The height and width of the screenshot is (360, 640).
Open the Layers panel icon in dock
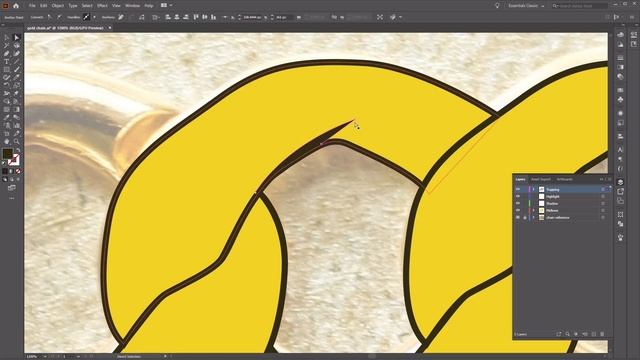pyautogui.click(x=620, y=182)
